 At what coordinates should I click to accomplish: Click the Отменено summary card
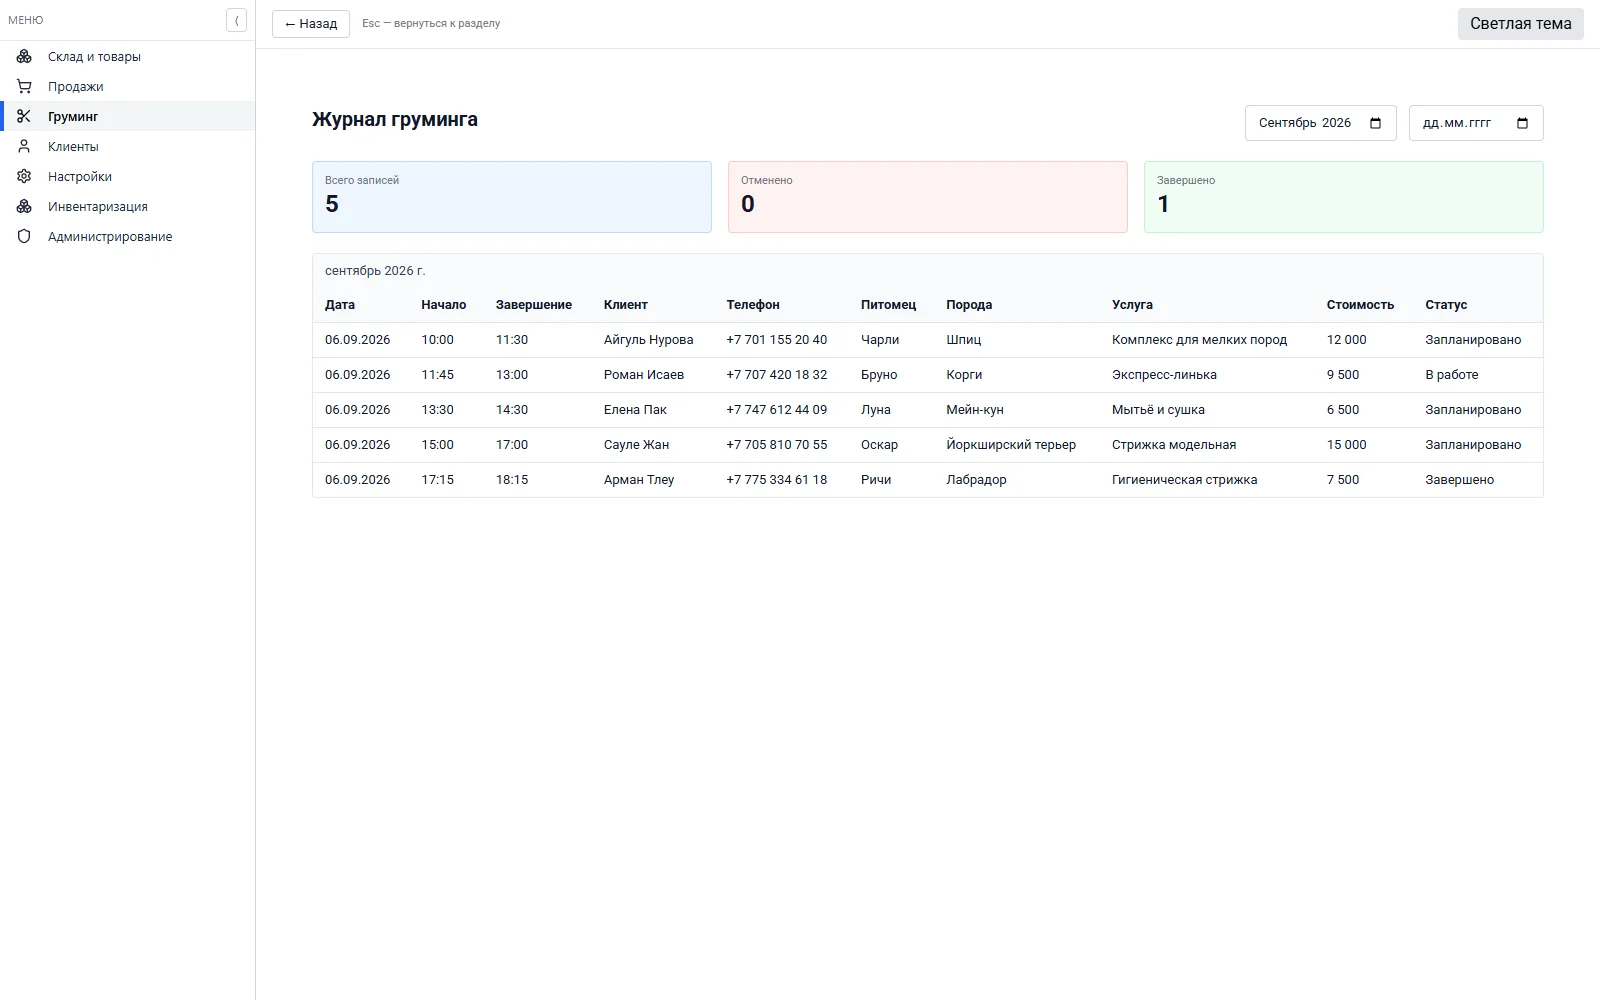tap(928, 197)
